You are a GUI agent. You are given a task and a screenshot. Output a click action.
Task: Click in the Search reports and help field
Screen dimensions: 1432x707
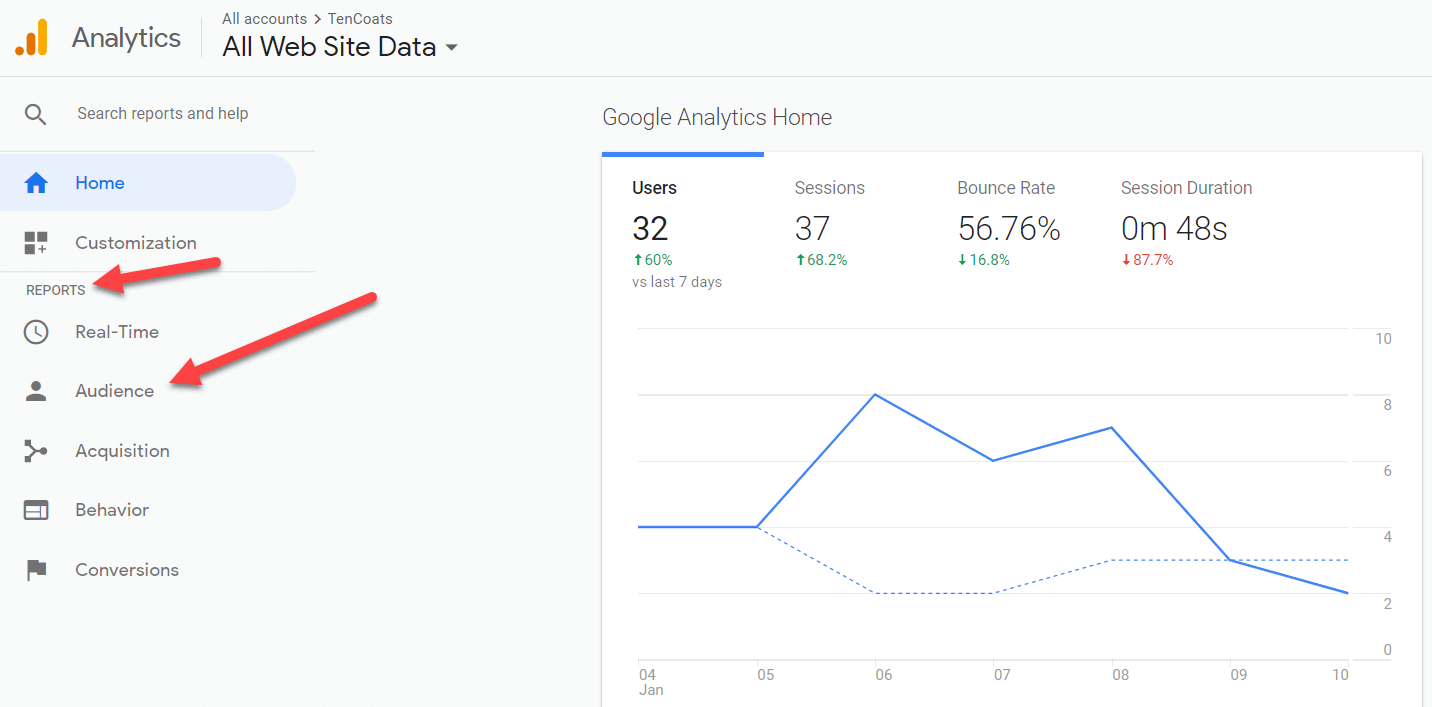(x=163, y=114)
